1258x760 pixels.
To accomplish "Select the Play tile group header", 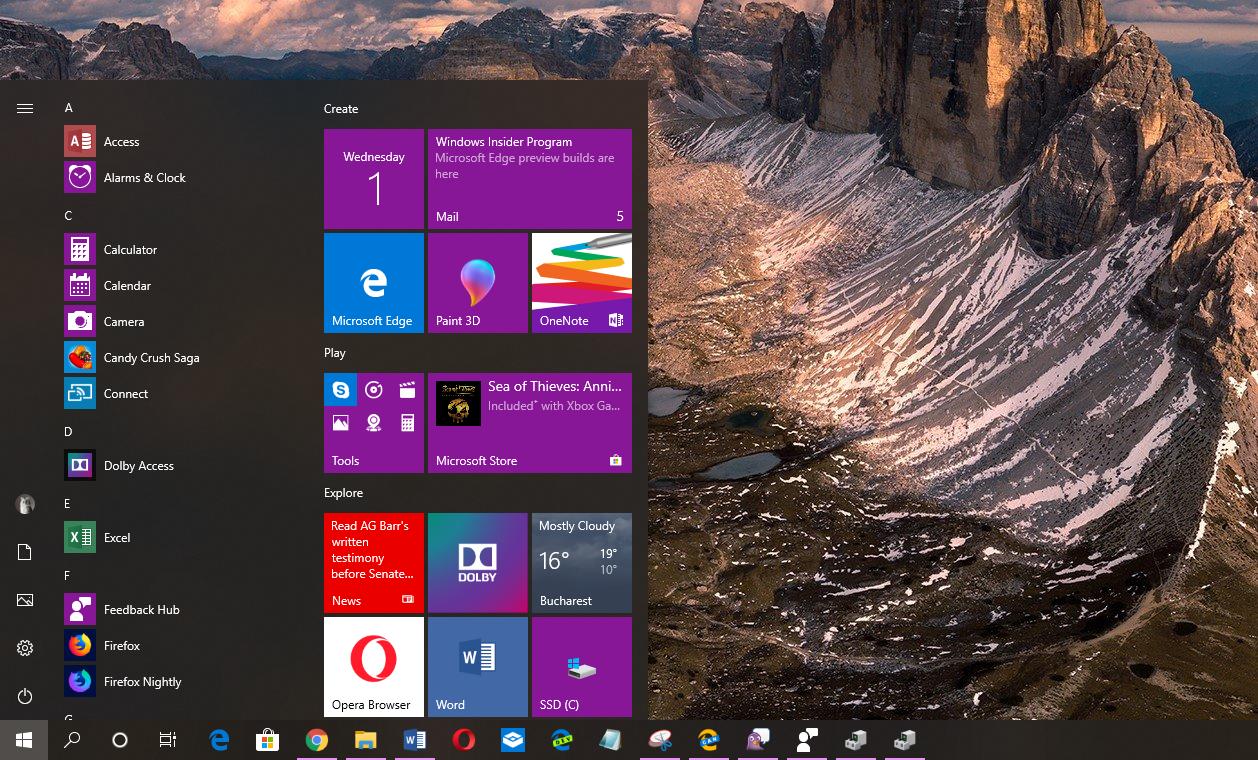I will [335, 353].
